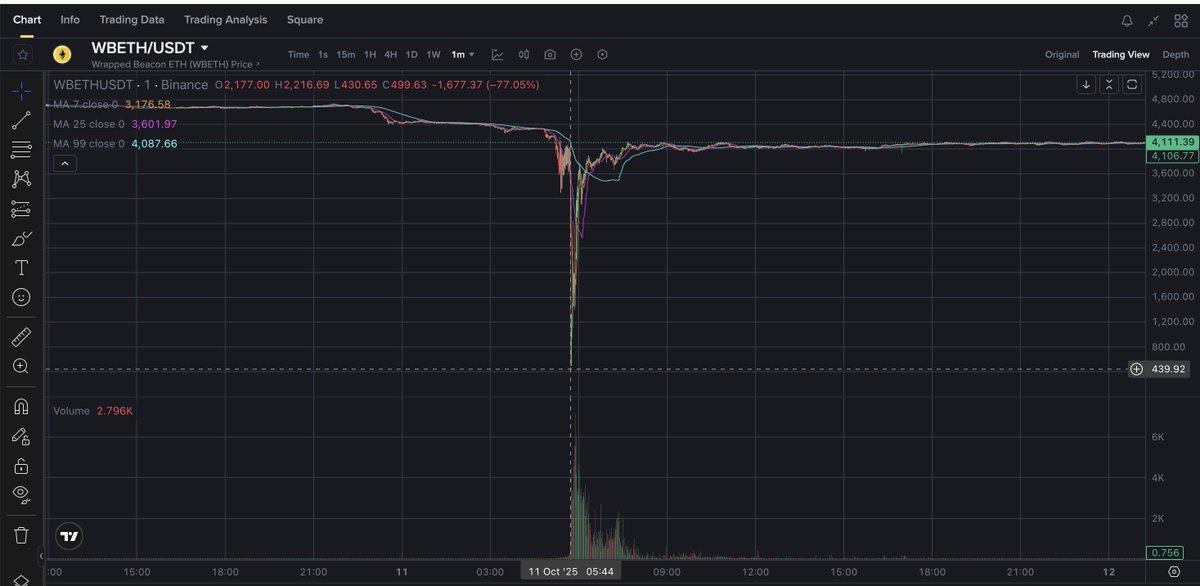
Task: Open the Trading Analysis tab
Action: pos(226,19)
